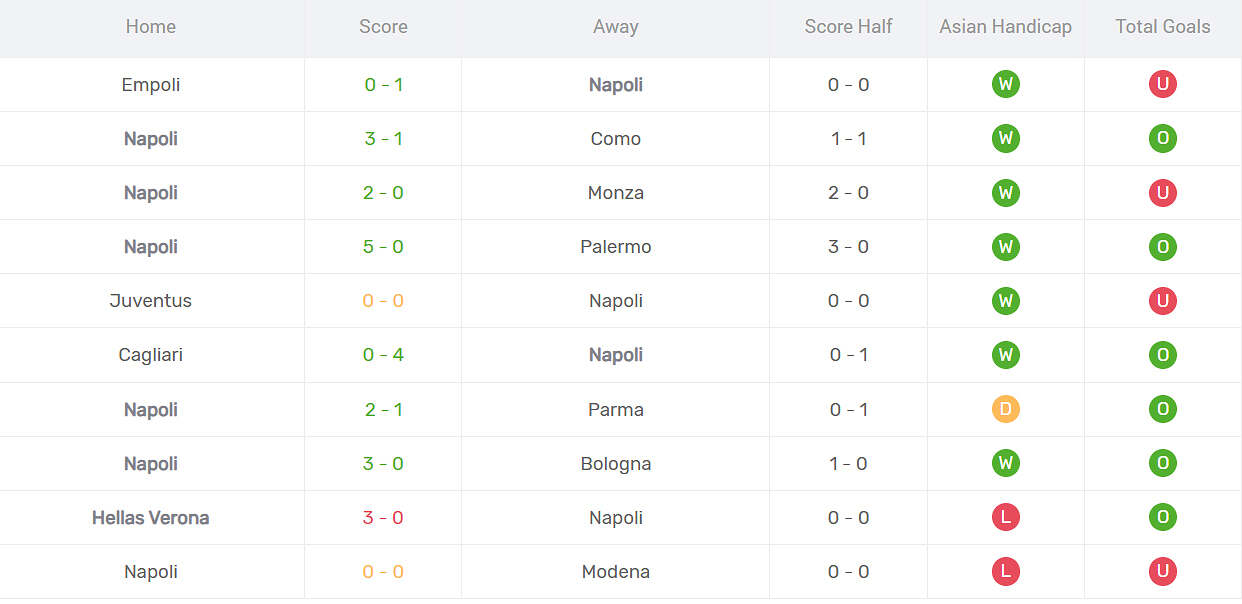Click the Home column header

tap(151, 27)
